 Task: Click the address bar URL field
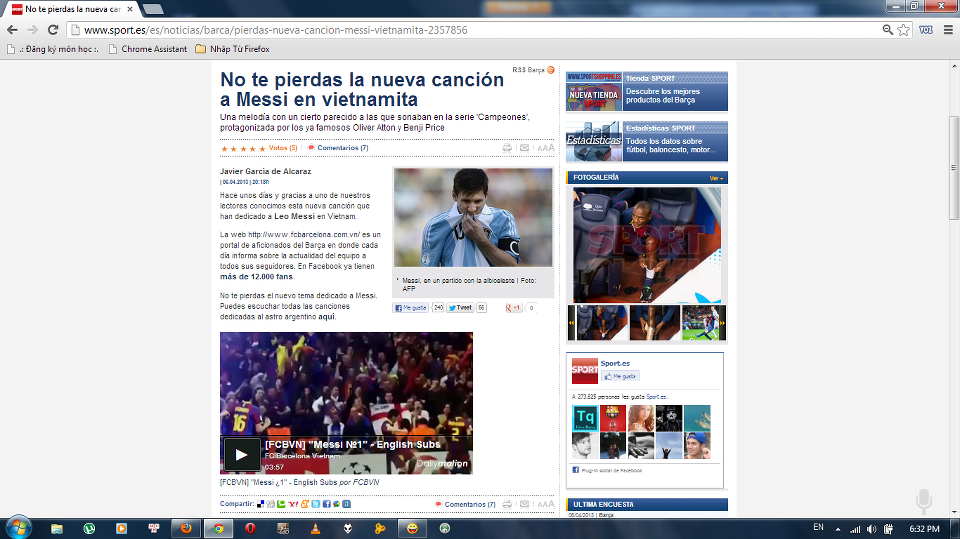(450, 30)
